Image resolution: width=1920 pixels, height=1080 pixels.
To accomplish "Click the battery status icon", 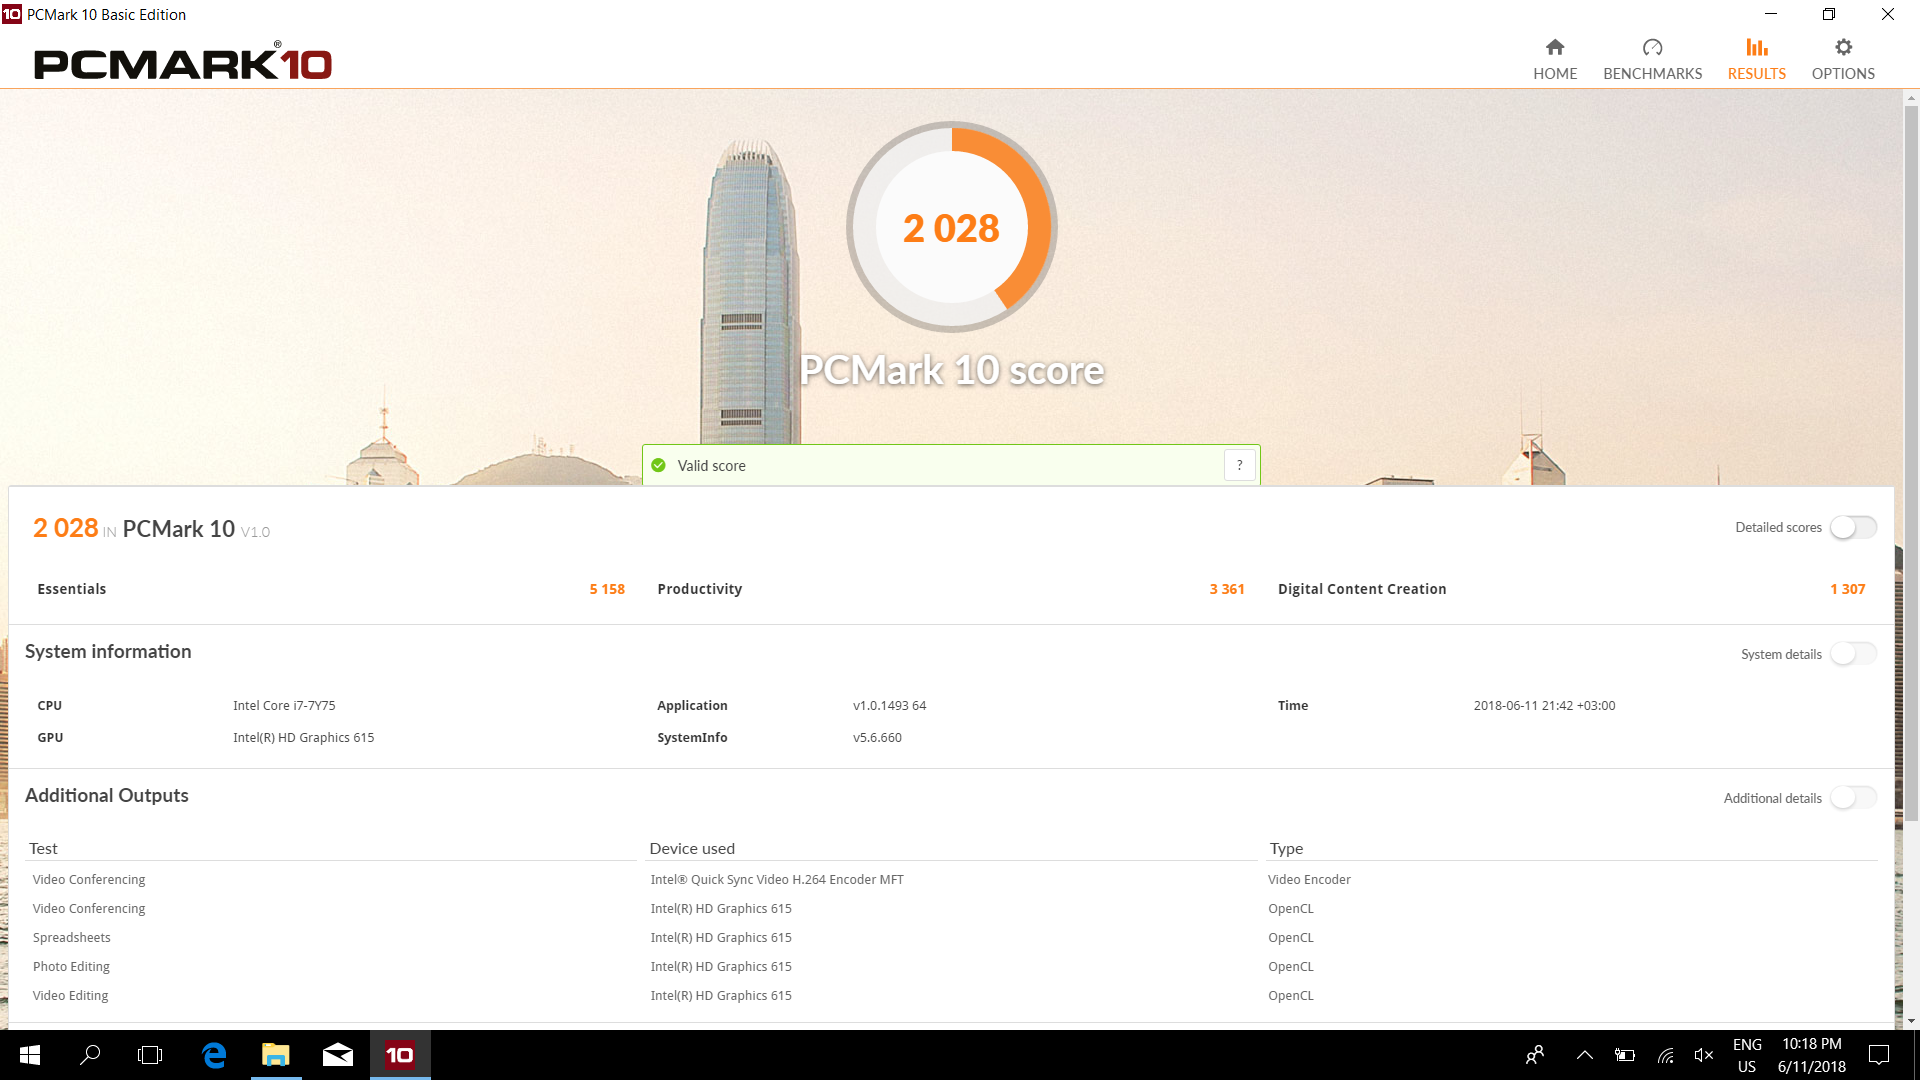I will click(x=1625, y=1055).
